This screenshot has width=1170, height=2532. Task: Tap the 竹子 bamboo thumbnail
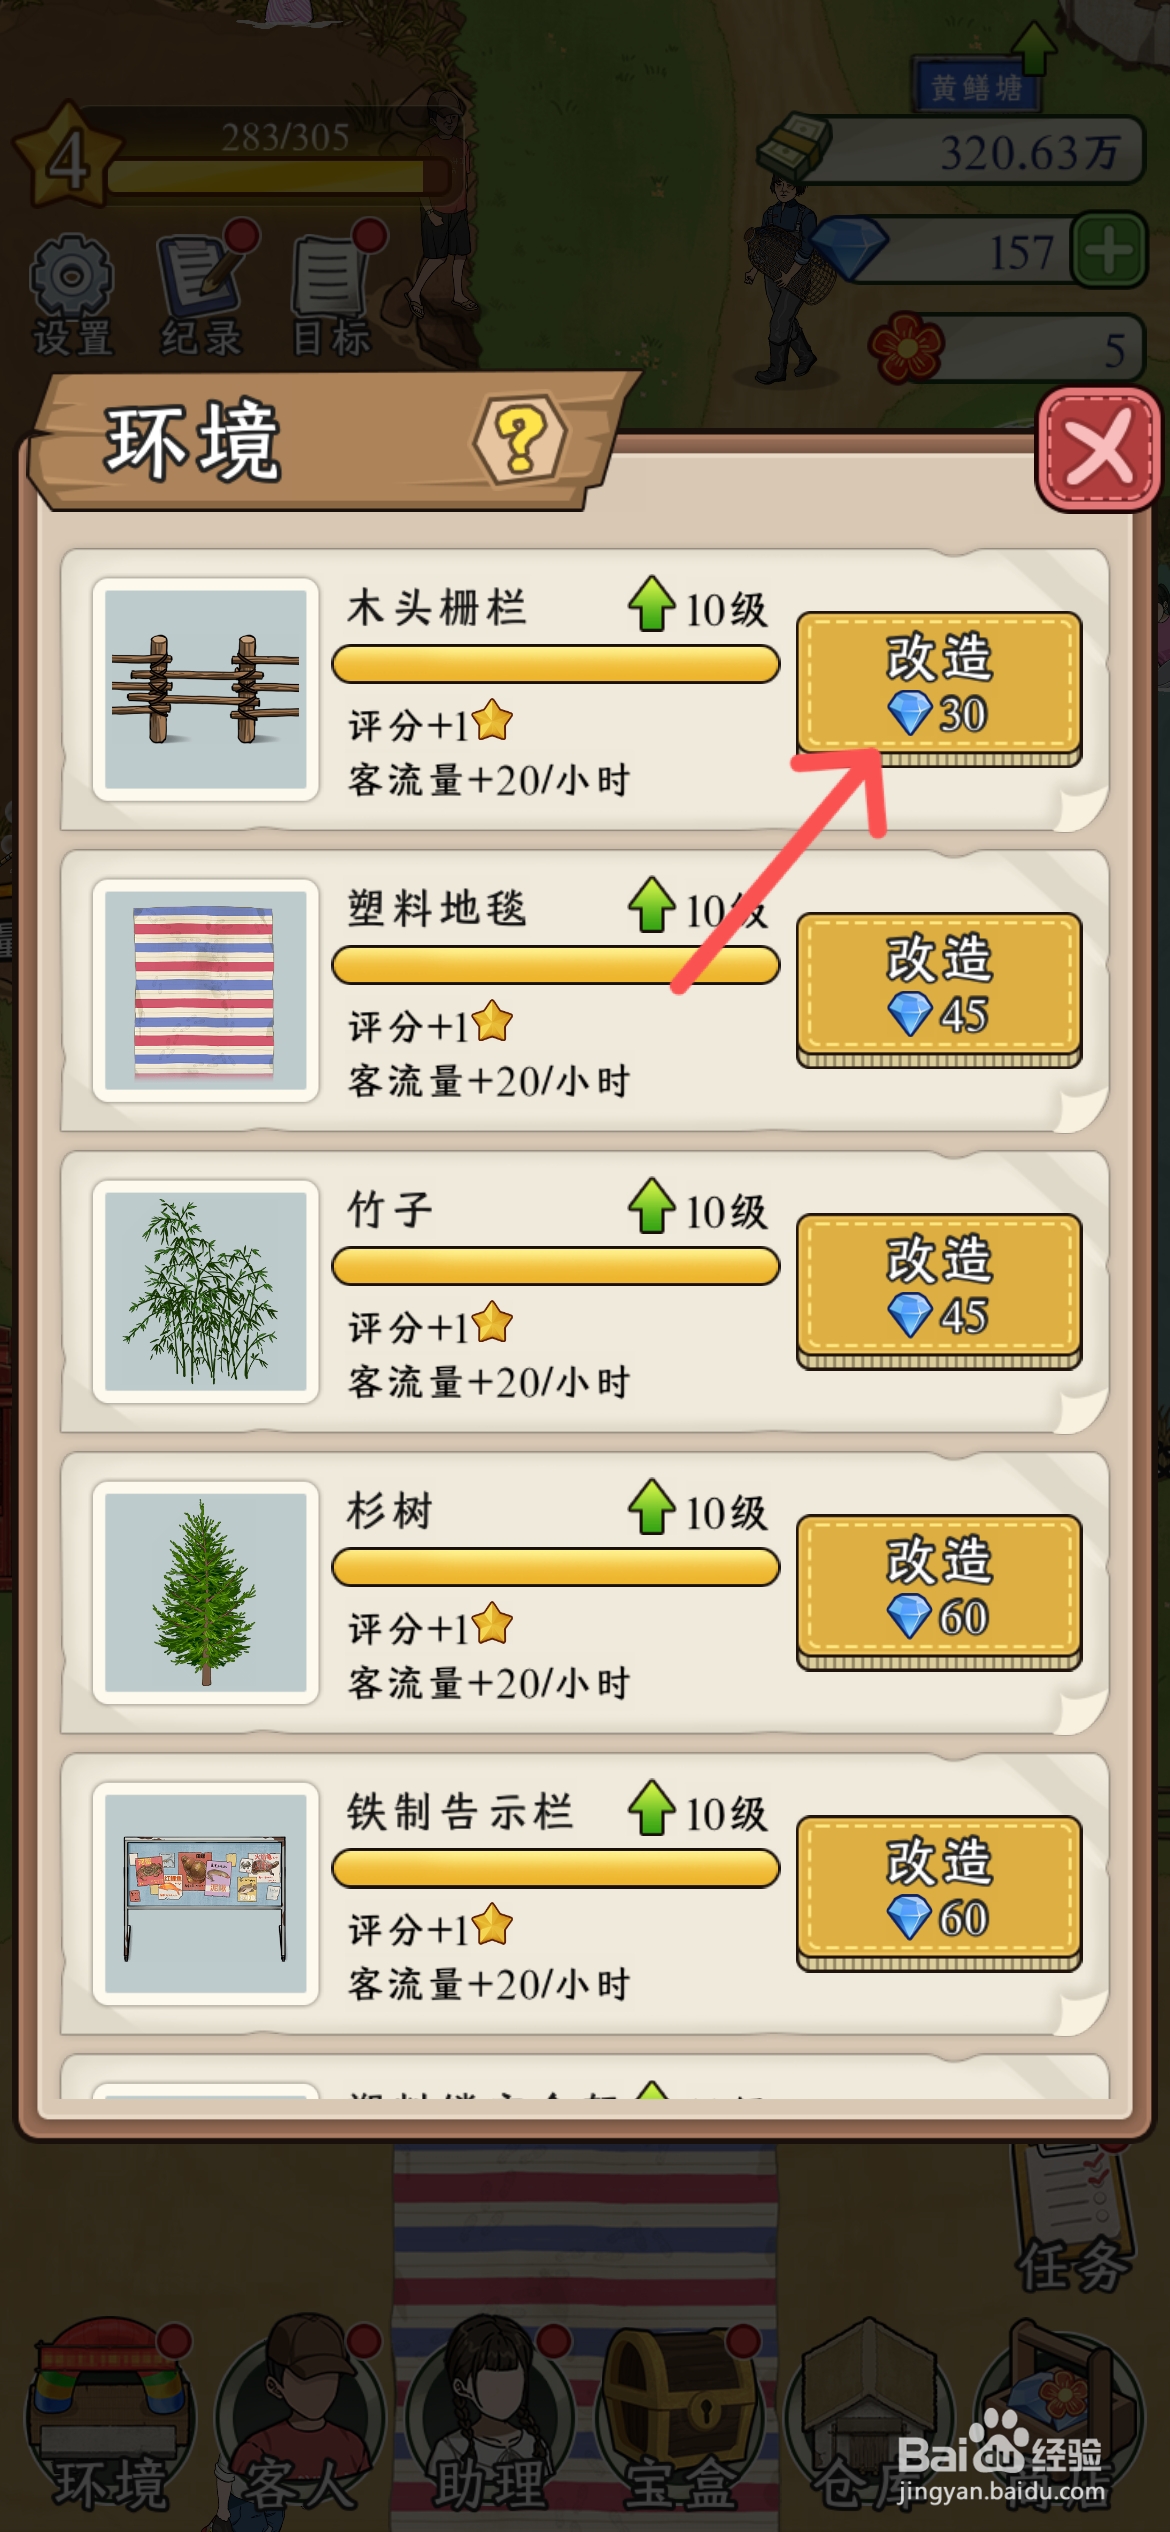pyautogui.click(x=206, y=1291)
